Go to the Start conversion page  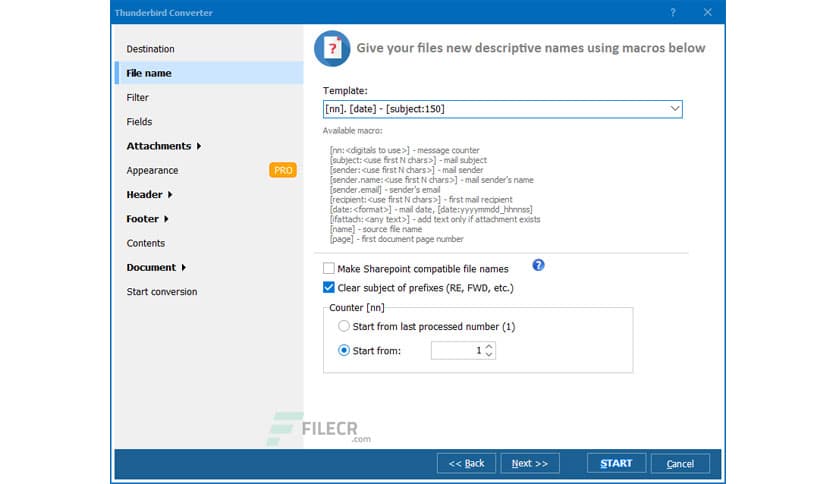click(x=162, y=292)
